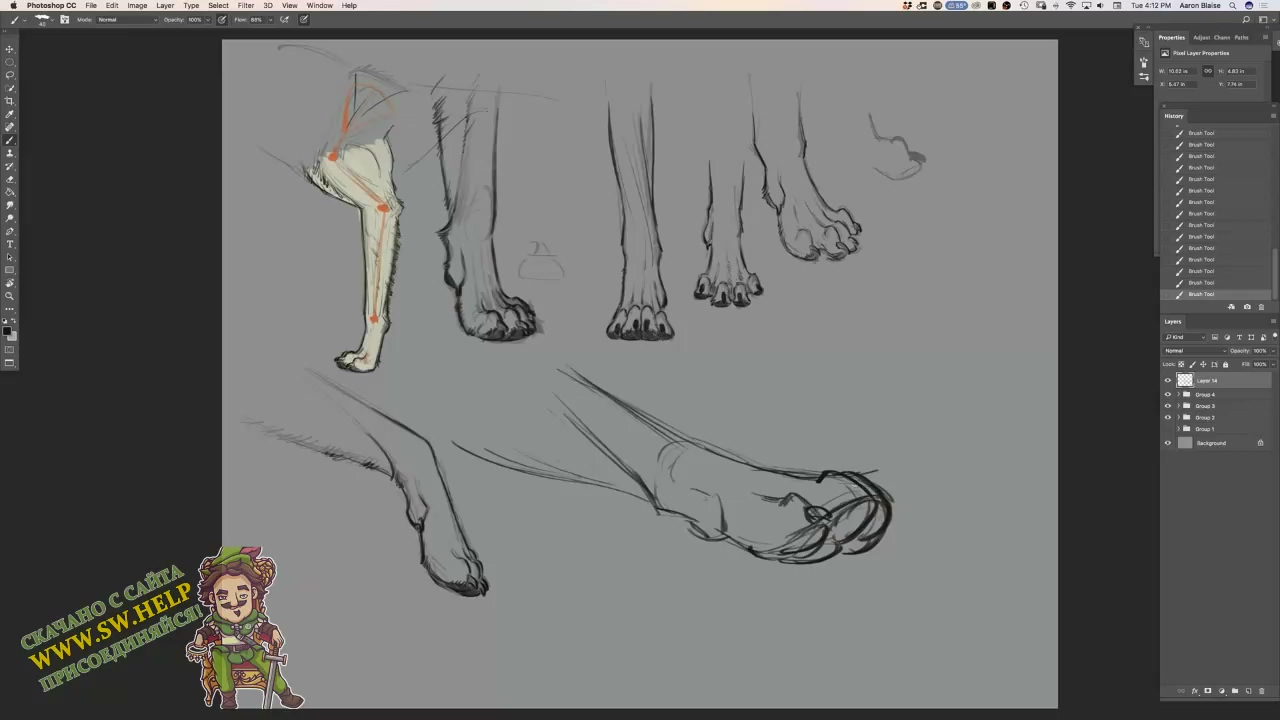This screenshot has height=720, width=1280.
Task: Hide the Group 4 layer group
Action: point(1167,395)
